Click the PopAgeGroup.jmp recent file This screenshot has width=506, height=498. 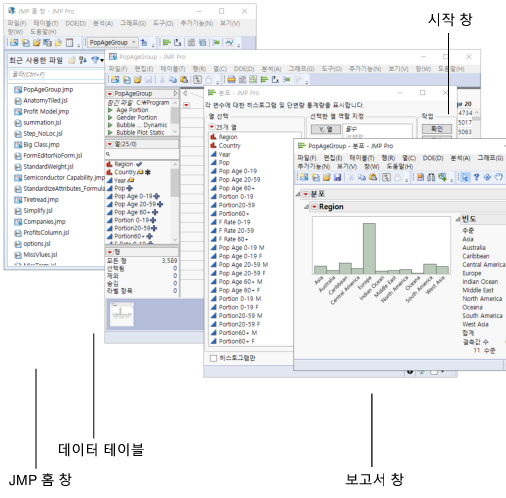pyautogui.click(x=48, y=89)
